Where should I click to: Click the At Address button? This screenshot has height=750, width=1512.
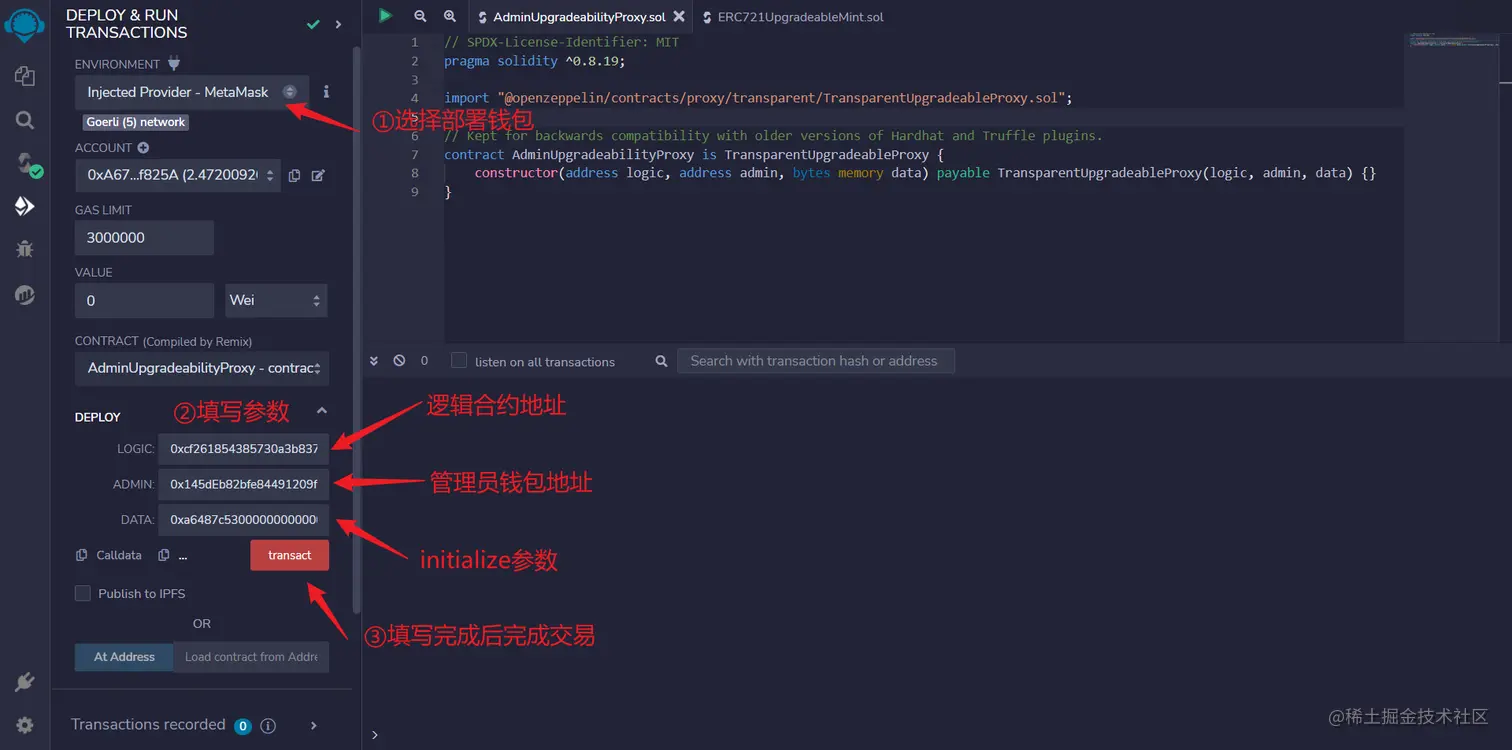124,657
